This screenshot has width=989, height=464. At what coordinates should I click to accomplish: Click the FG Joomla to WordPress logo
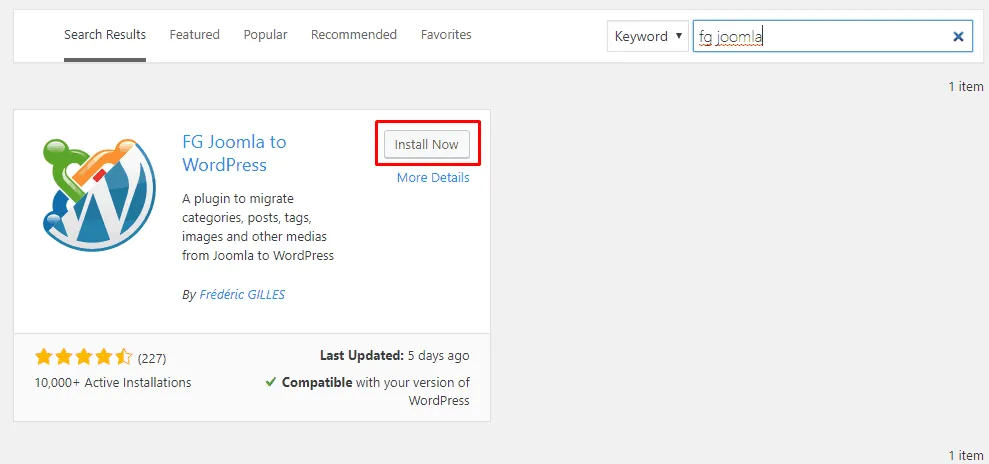coord(98,195)
